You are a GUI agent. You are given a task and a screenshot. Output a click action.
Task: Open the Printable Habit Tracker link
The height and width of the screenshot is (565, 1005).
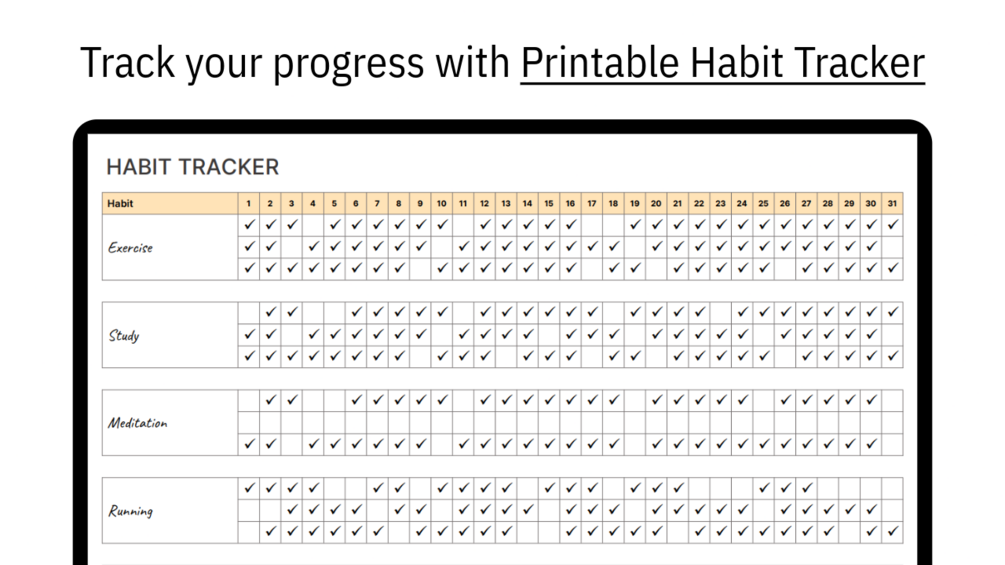tap(722, 64)
